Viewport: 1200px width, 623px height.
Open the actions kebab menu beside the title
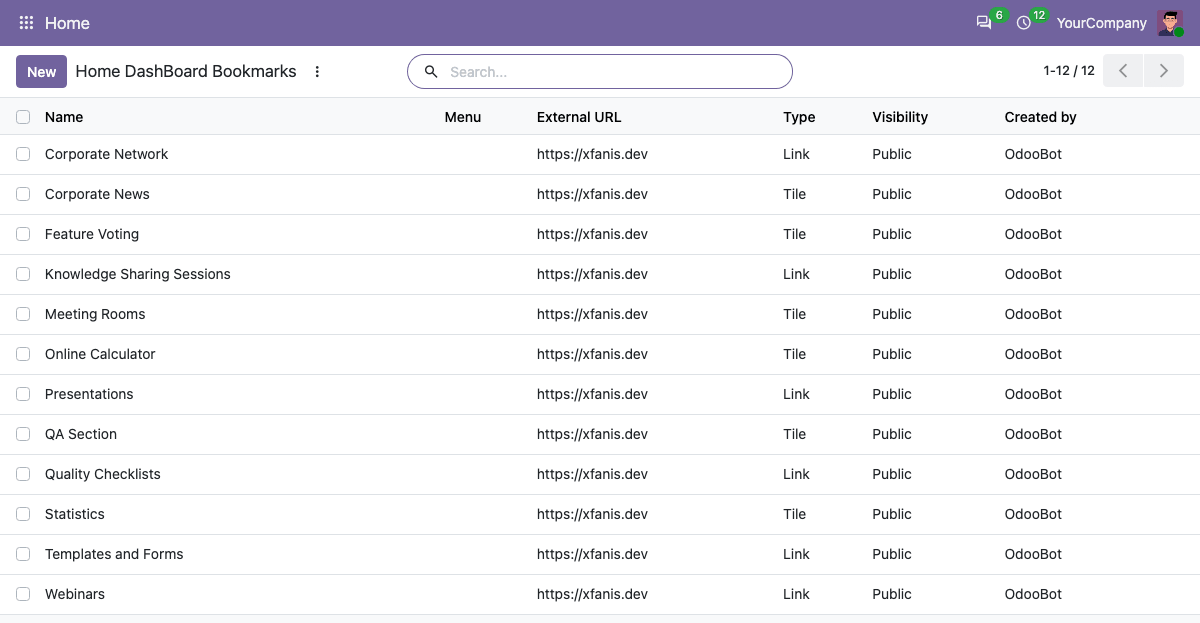pos(317,72)
